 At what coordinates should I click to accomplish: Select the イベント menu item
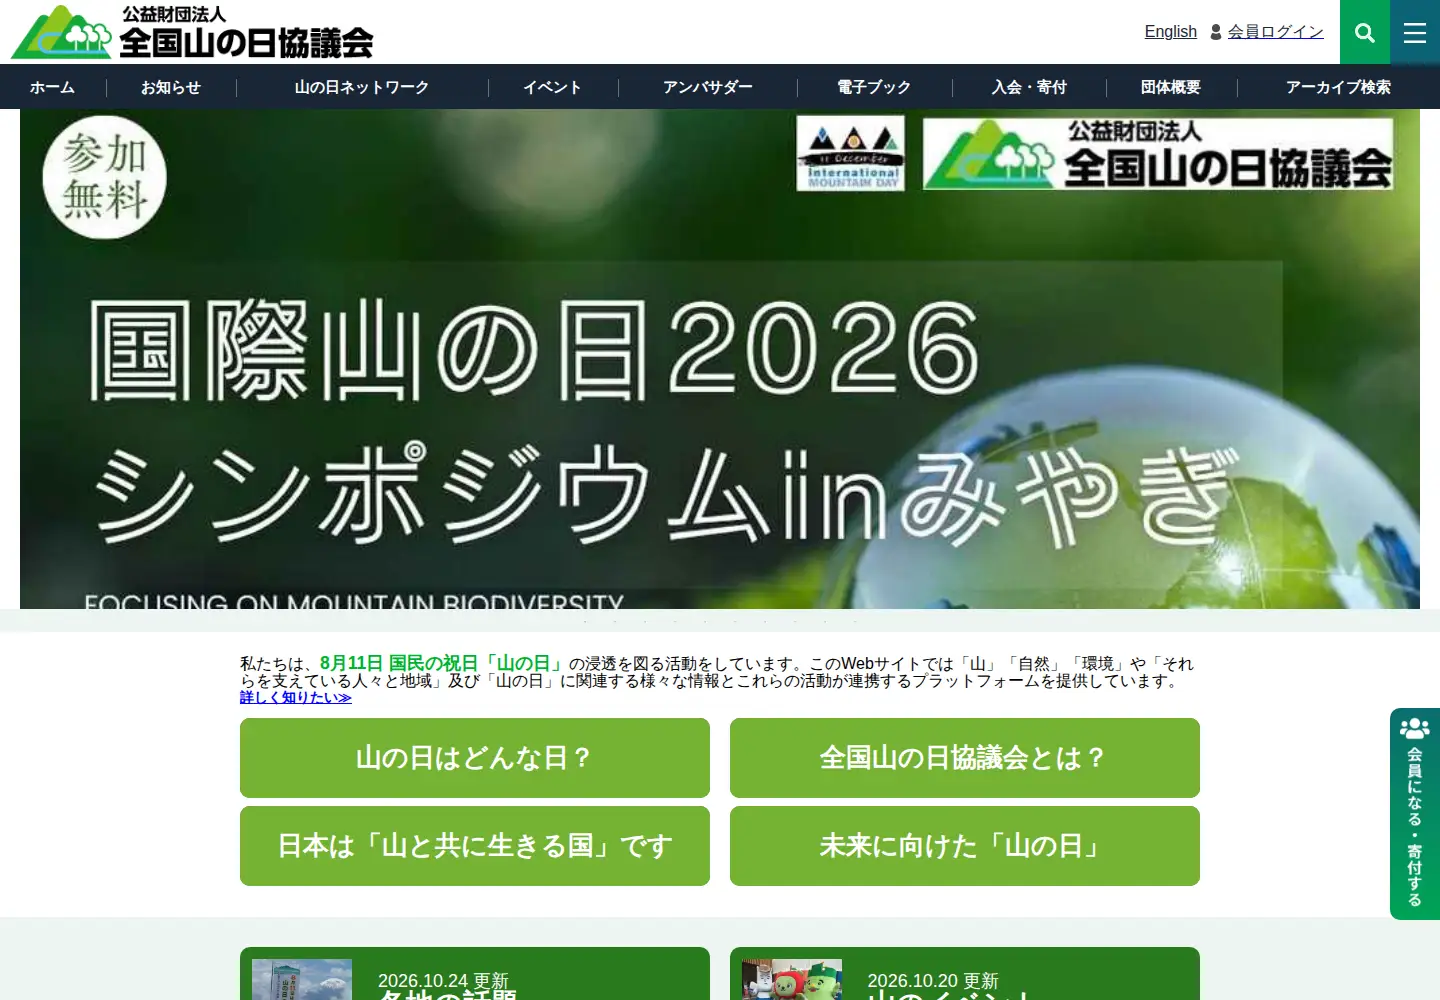(x=552, y=87)
